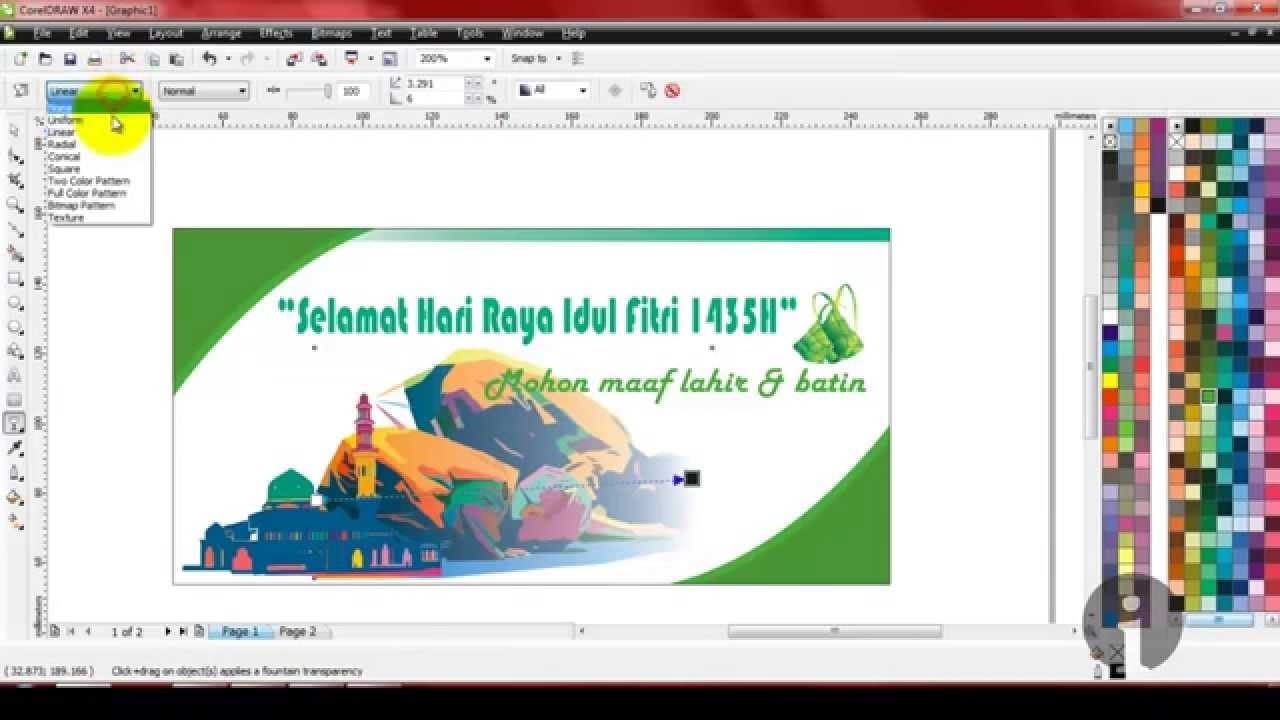
Task: Click the Undo button on the toolbar
Action: pyautogui.click(x=210, y=58)
